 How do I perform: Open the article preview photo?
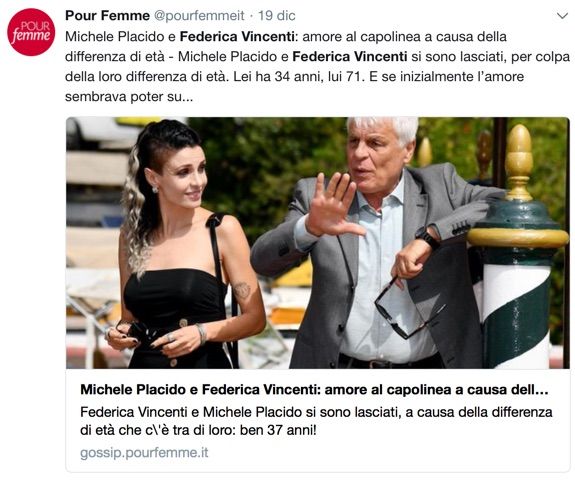[x=318, y=243]
